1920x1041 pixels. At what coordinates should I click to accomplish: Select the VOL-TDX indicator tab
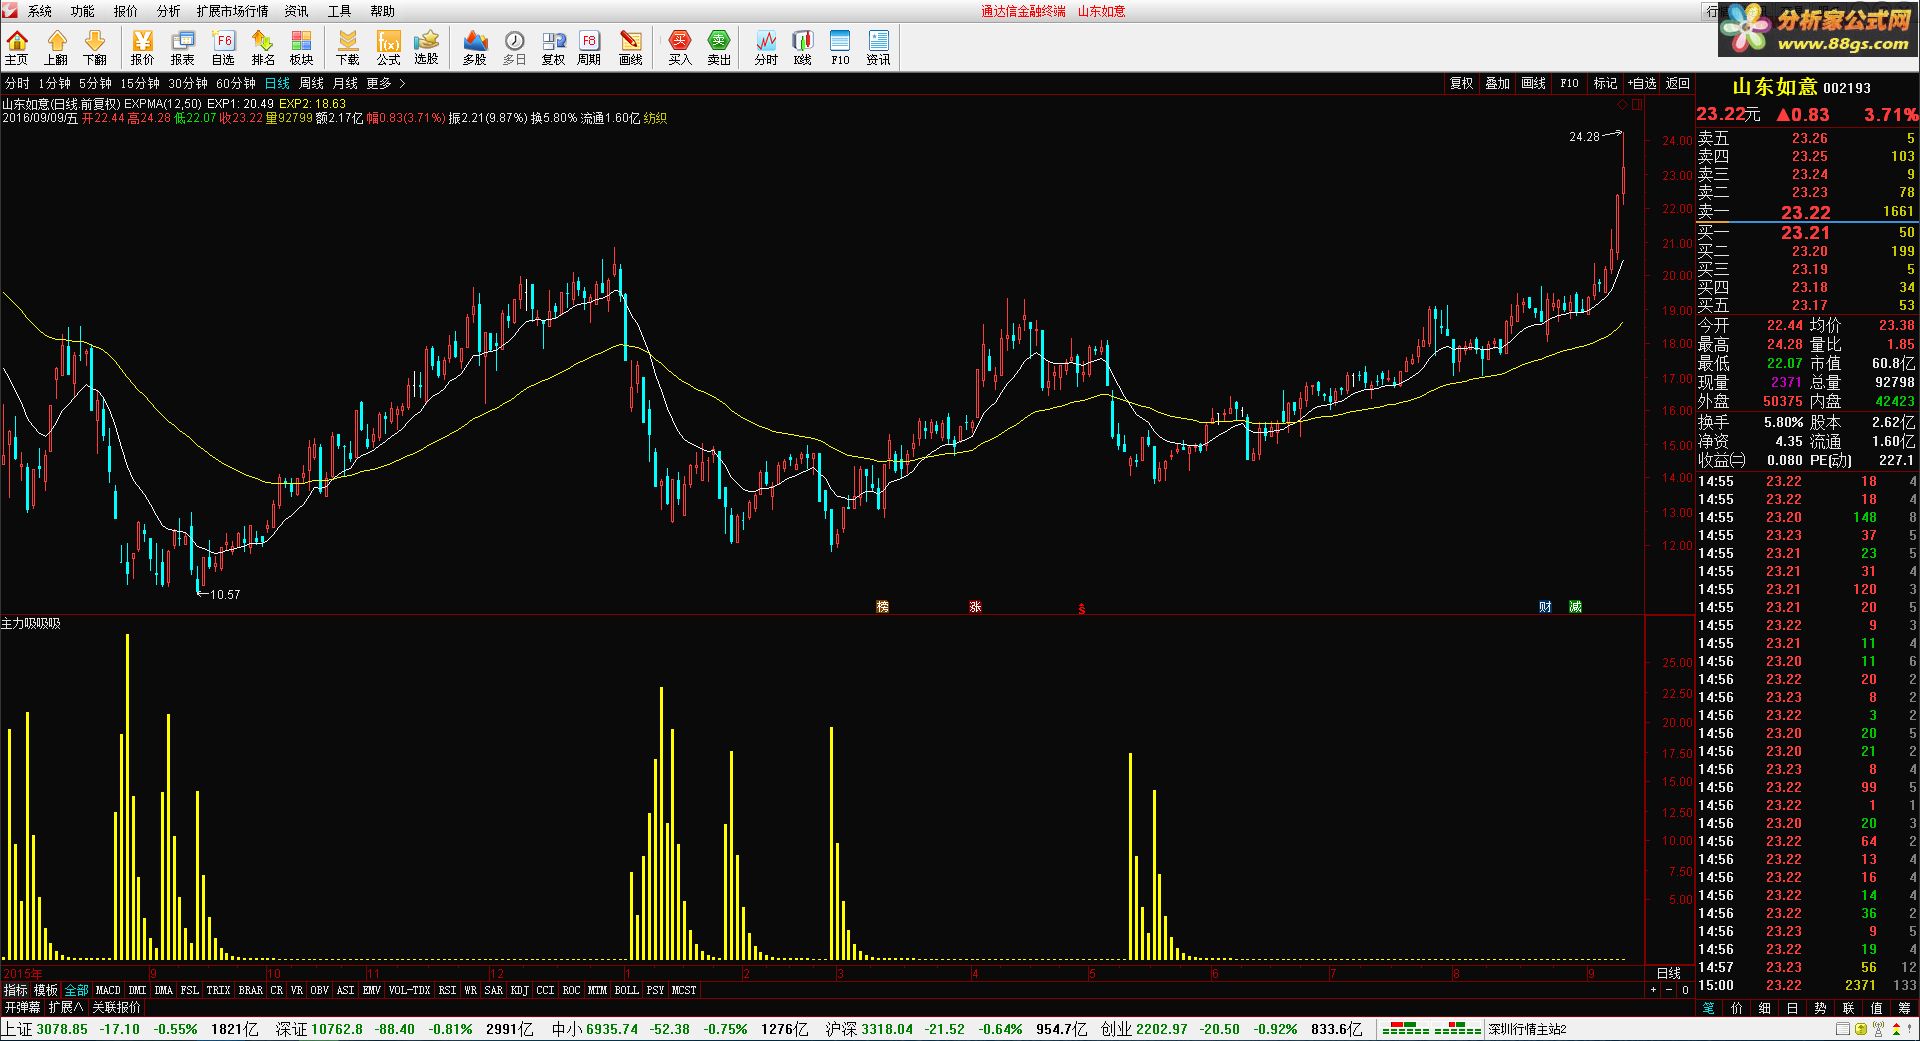(409, 990)
